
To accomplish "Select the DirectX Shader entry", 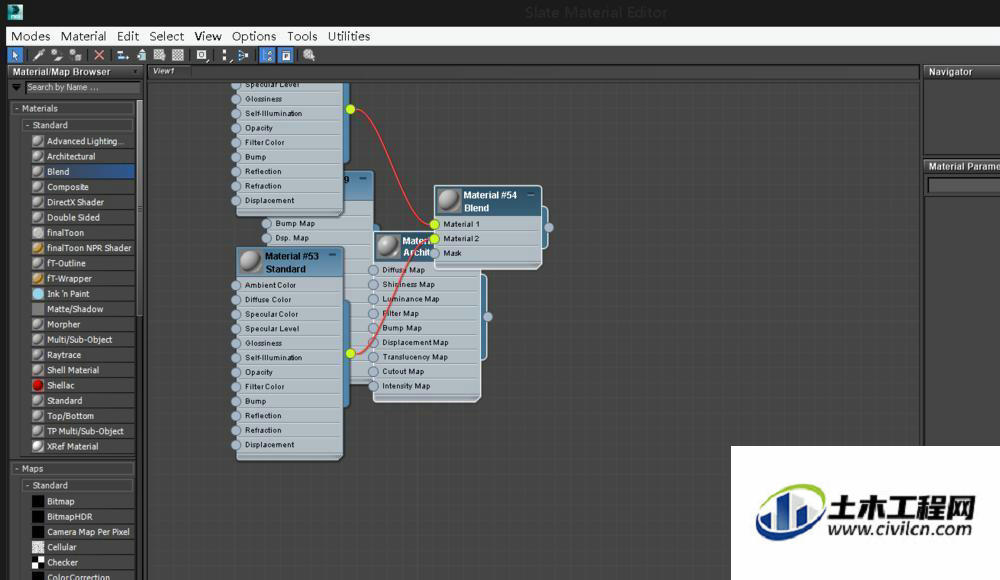I will (83, 202).
